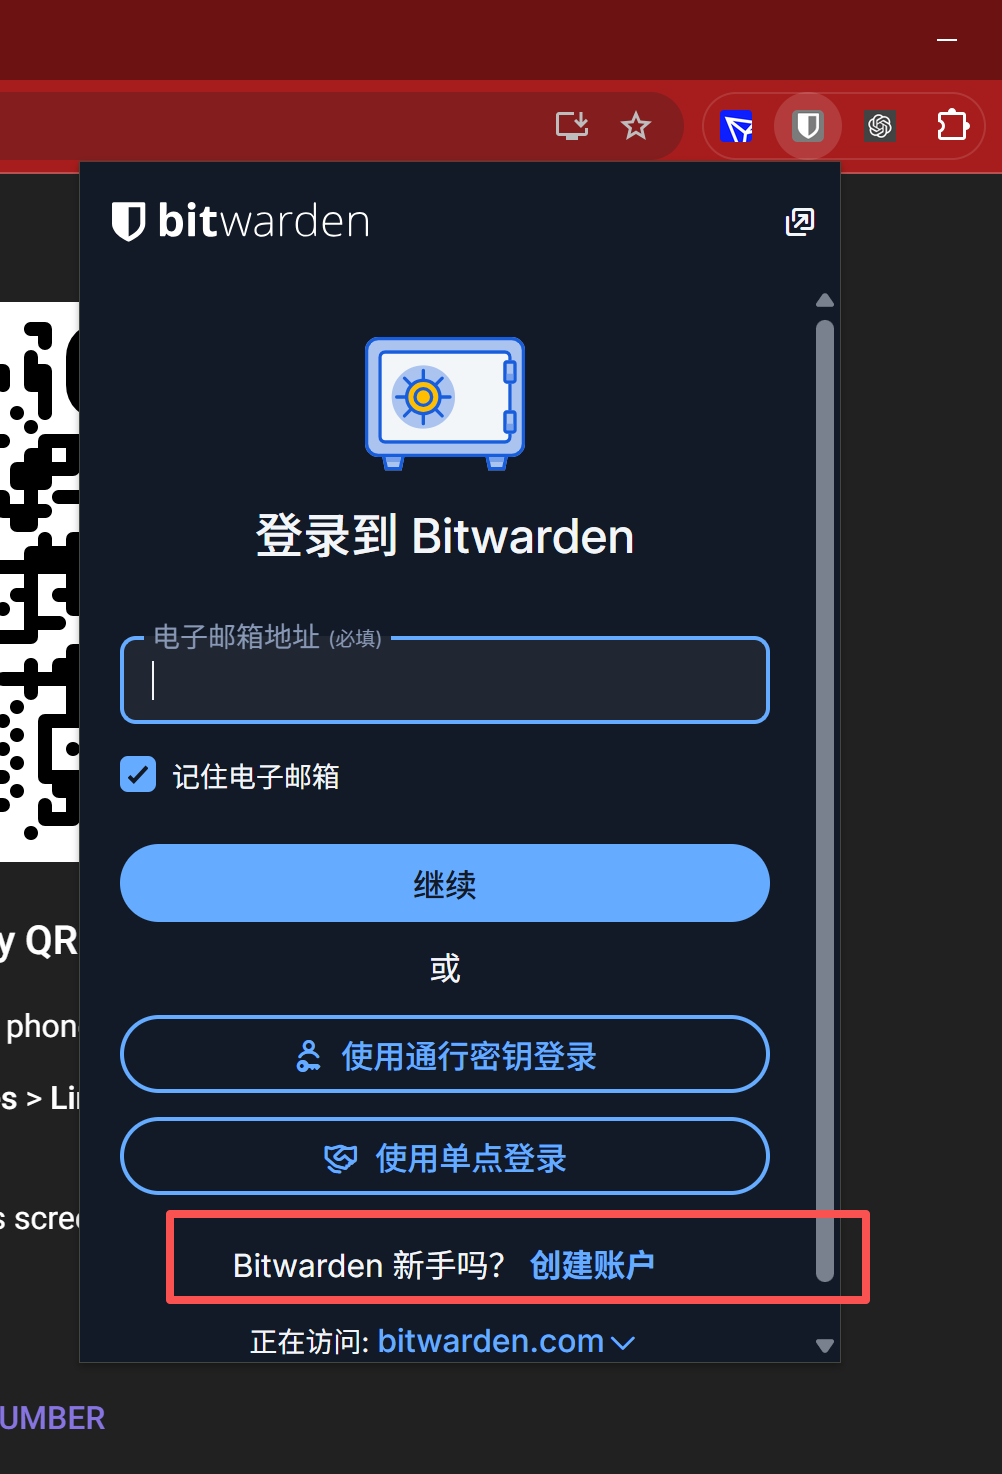
Task: Click the 电子邮箱地址 input field
Action: coord(445,680)
